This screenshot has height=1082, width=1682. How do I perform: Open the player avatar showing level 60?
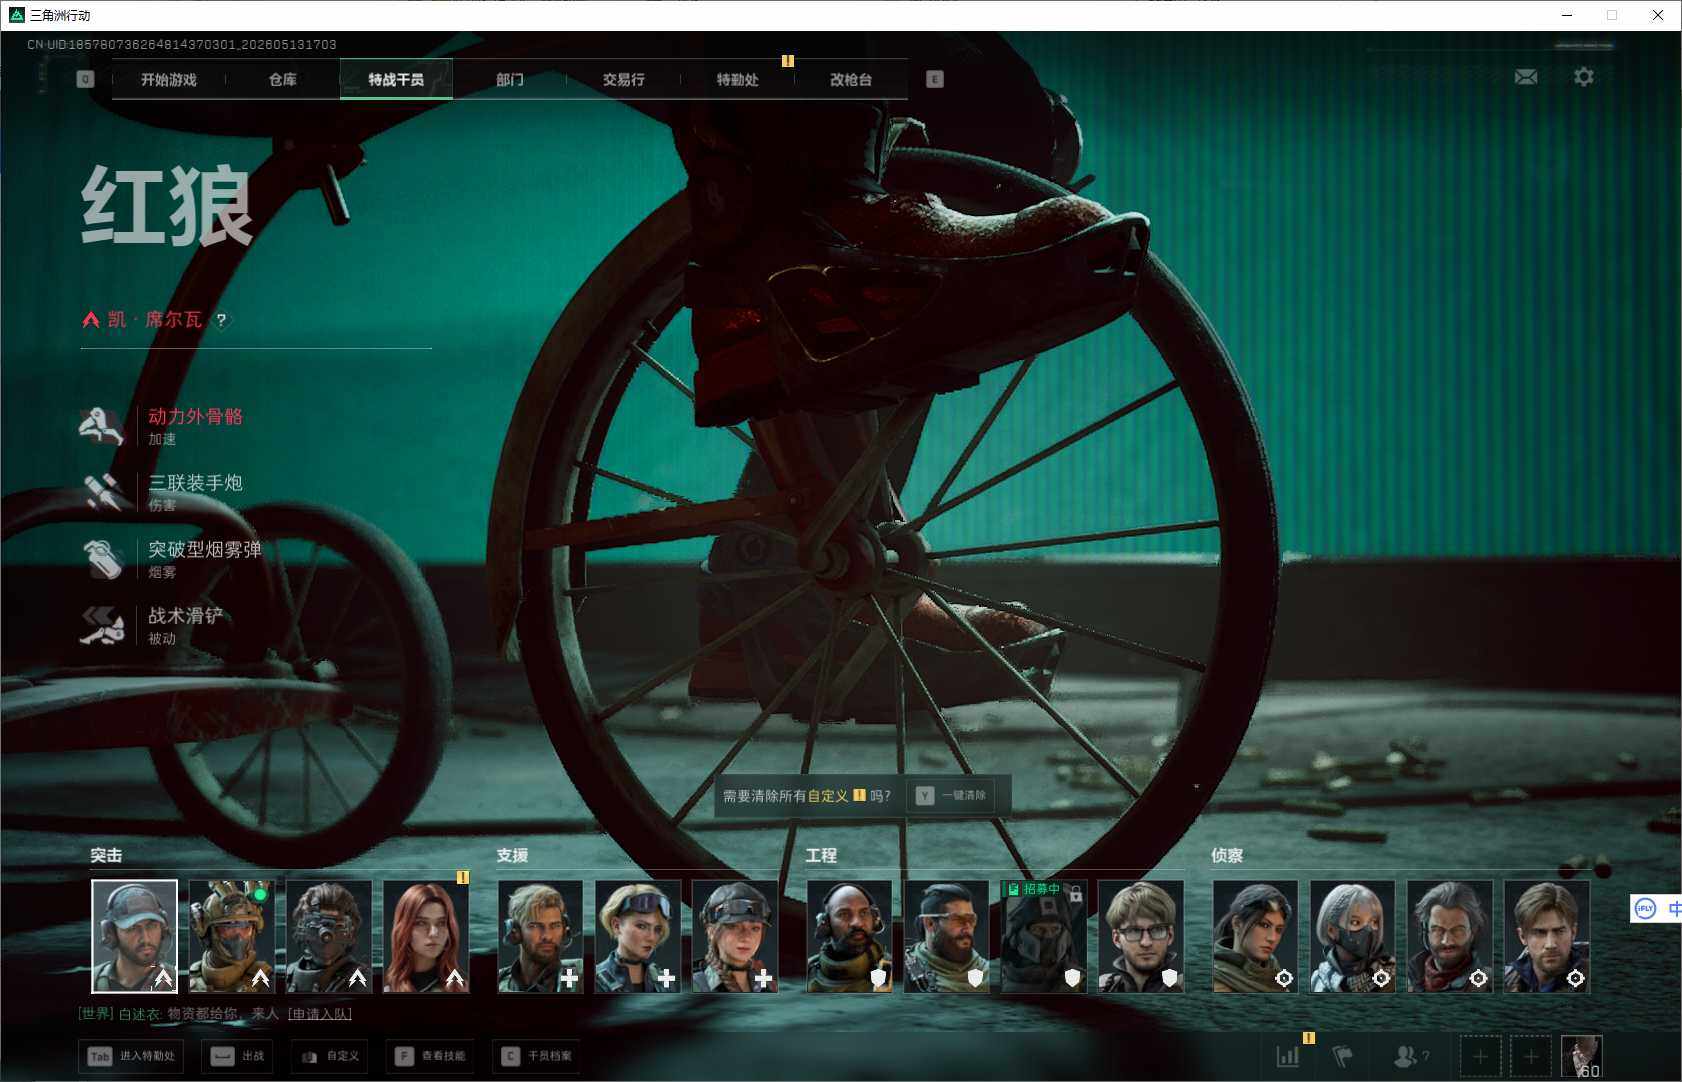[1581, 1056]
